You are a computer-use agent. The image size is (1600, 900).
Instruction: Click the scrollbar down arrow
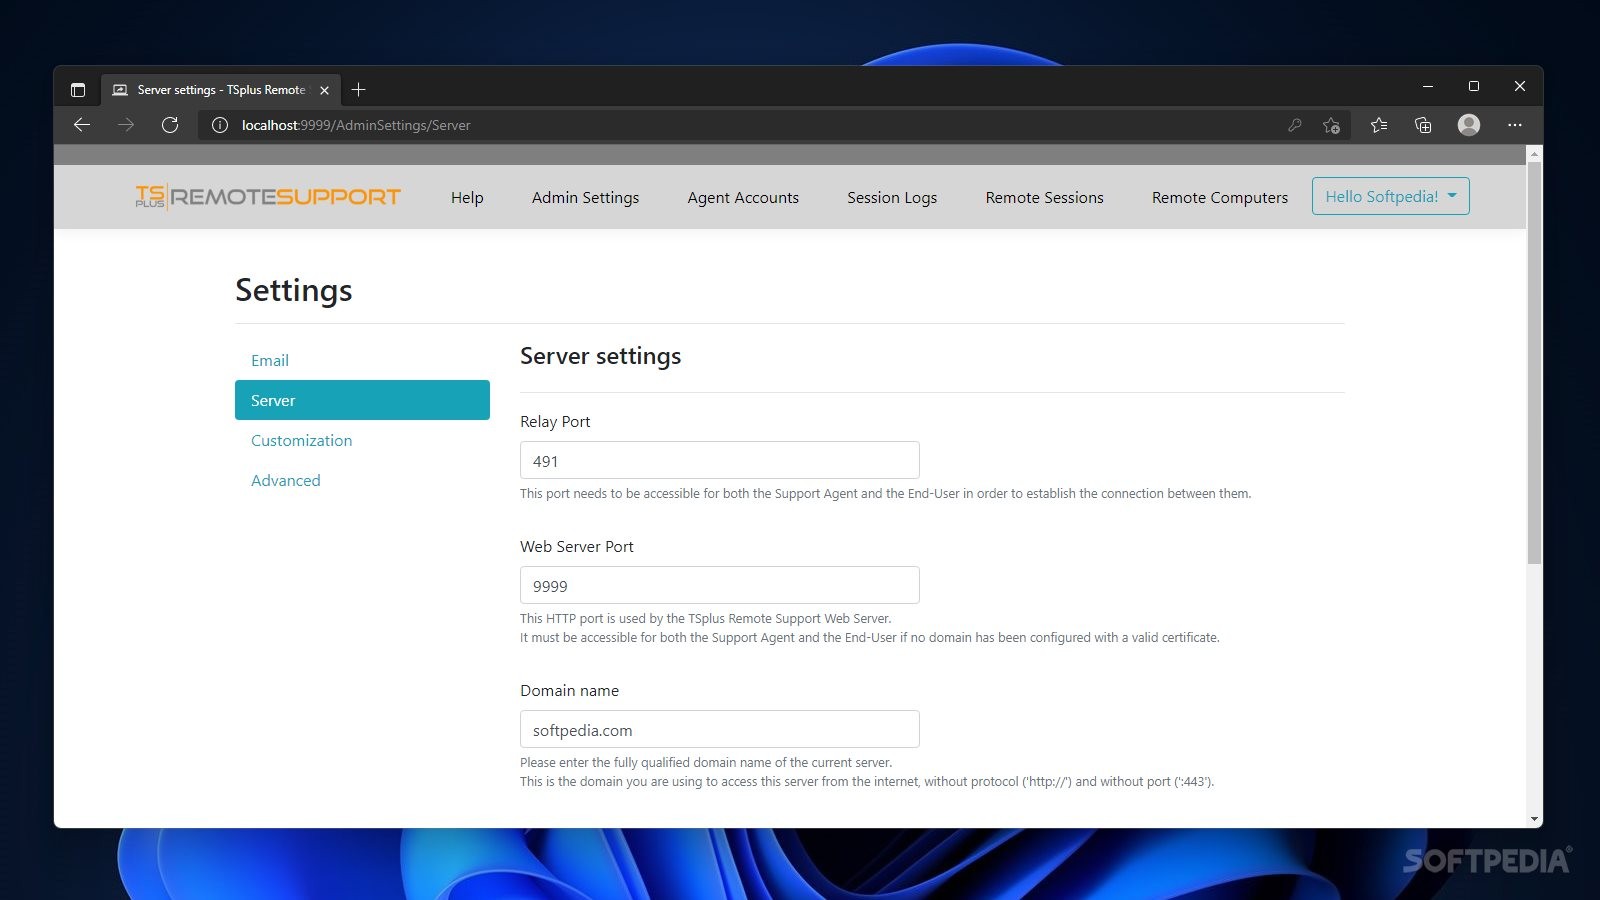click(1534, 819)
